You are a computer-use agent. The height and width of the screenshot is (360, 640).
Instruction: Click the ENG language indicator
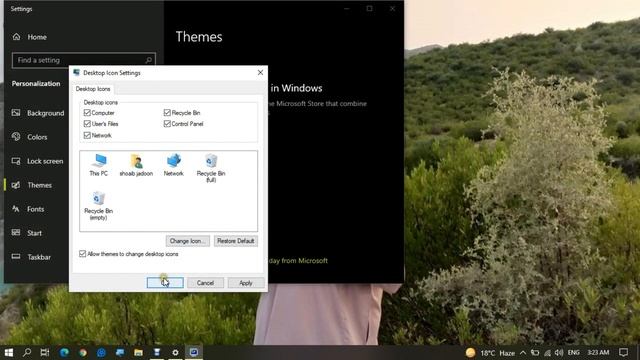573,352
